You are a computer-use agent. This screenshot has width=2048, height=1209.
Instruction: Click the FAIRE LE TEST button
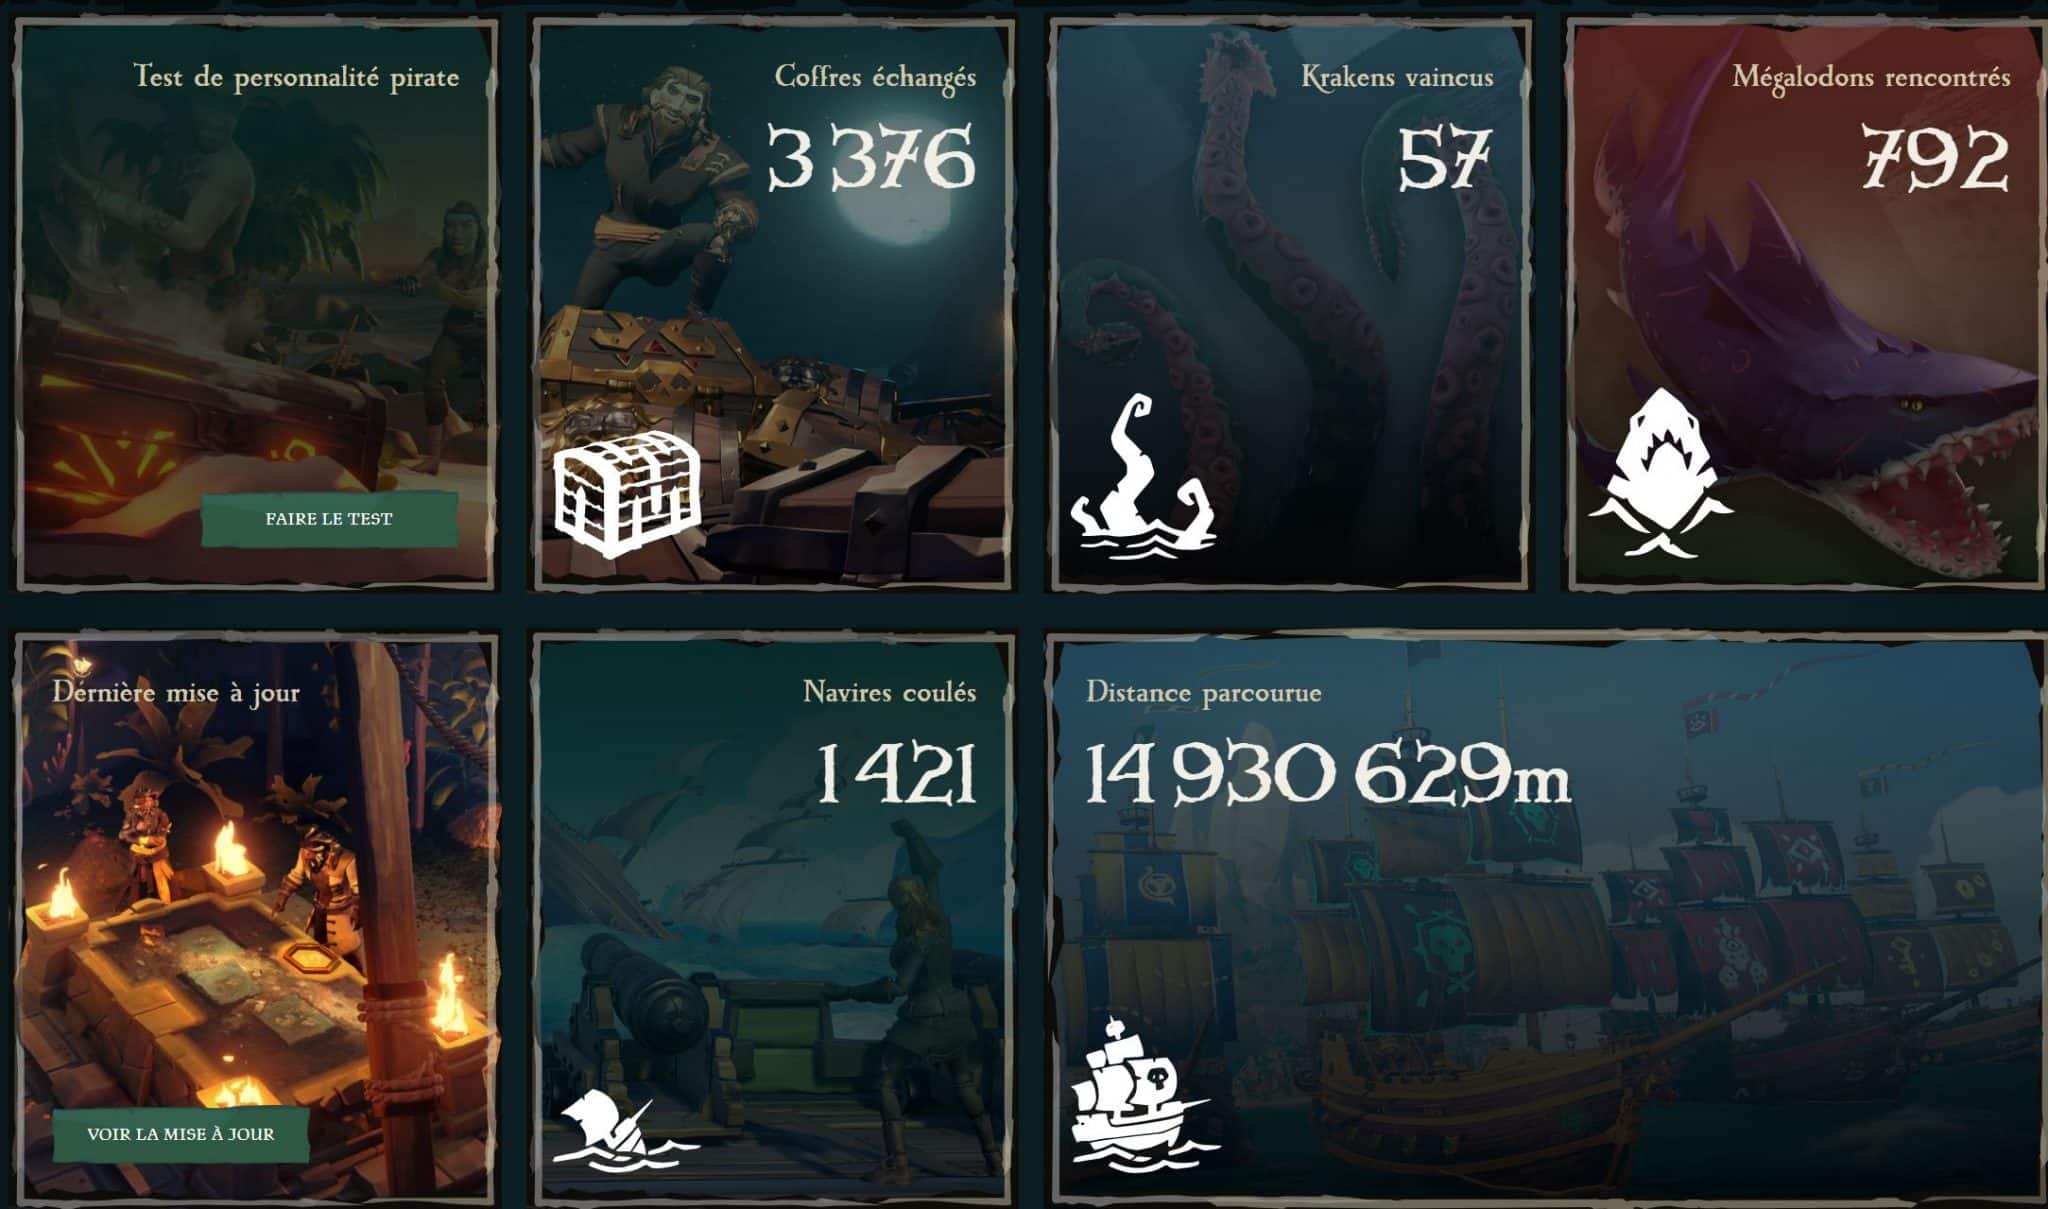coord(329,519)
